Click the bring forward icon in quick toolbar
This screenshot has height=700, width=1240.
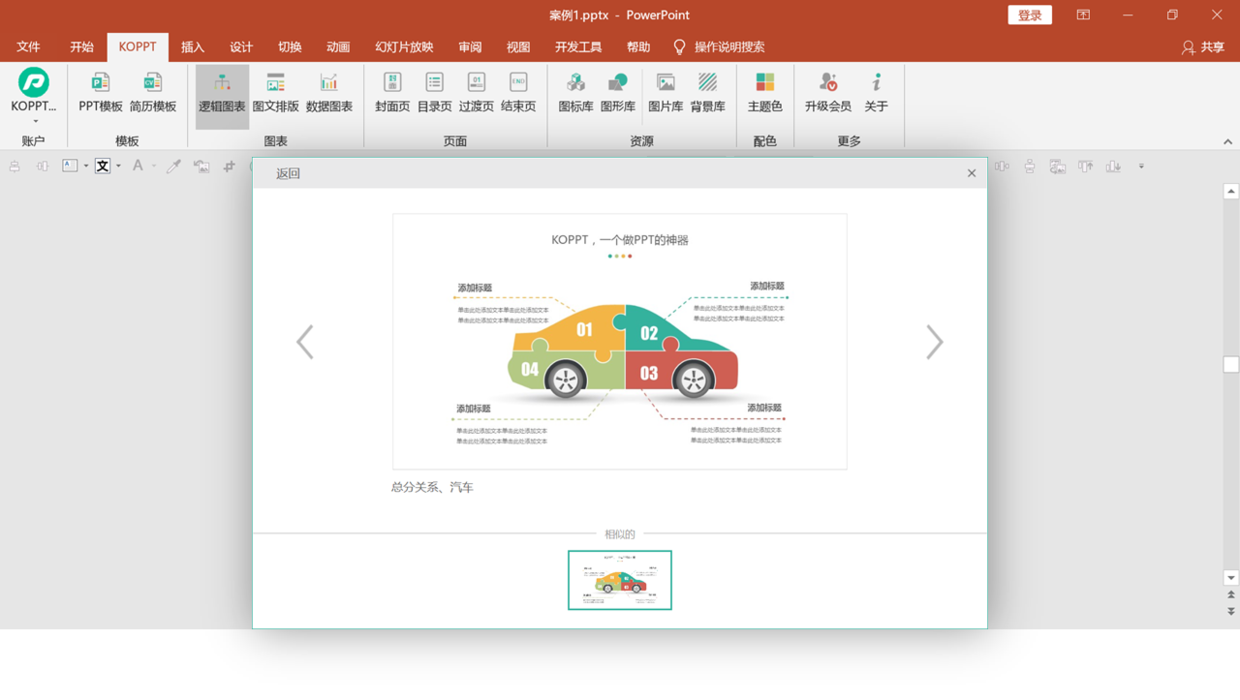1085,166
